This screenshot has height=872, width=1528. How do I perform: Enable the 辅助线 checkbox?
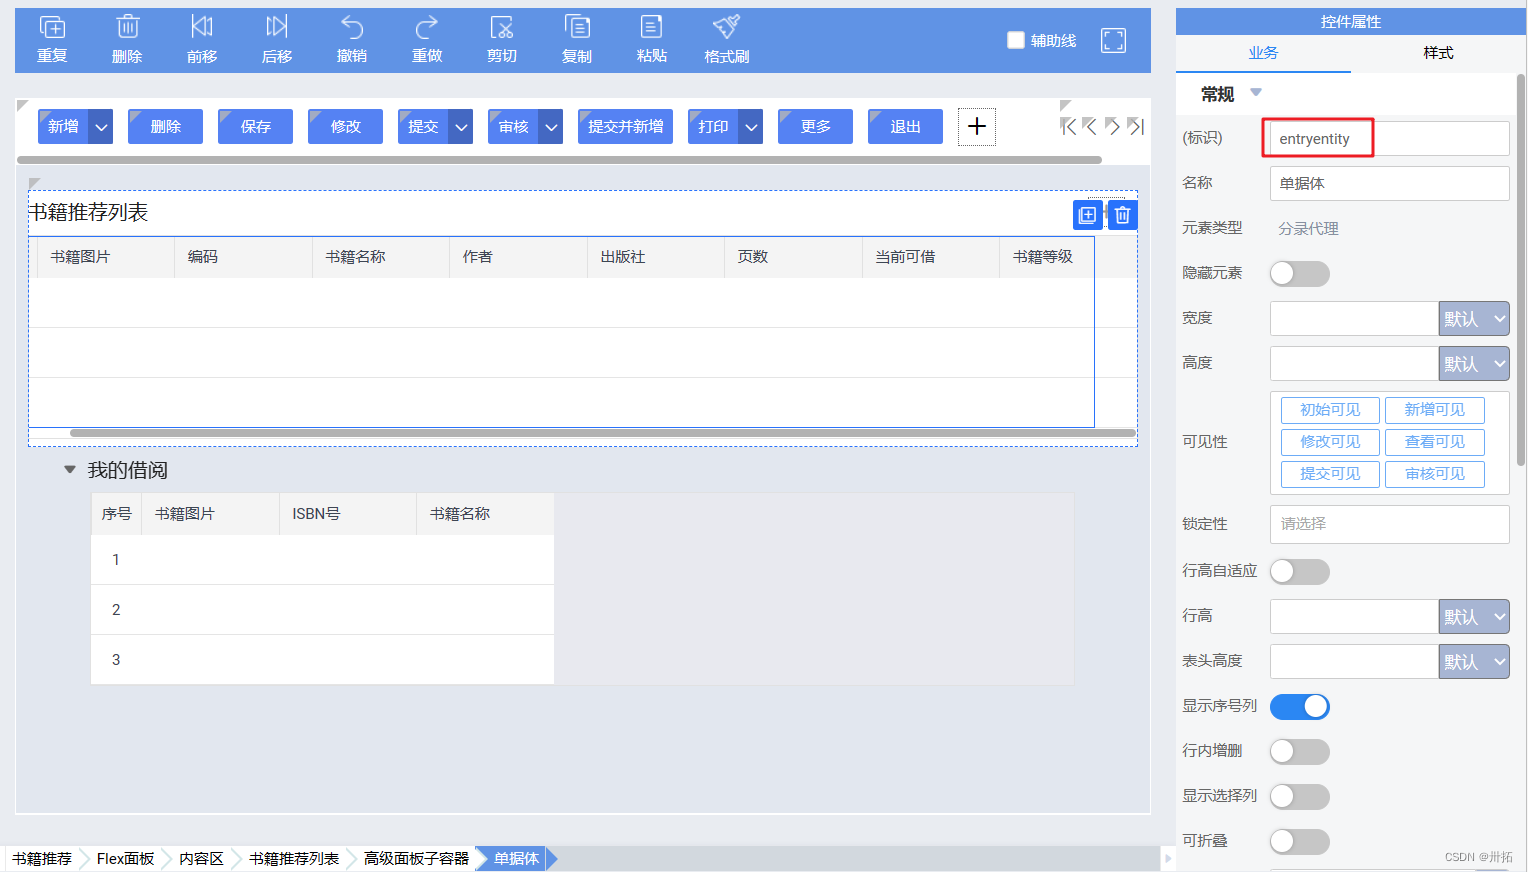coord(1016,40)
